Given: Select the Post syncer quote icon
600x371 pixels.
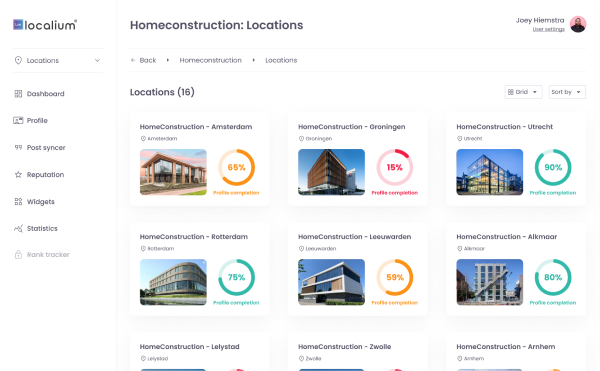Looking at the screenshot, I should point(18,147).
